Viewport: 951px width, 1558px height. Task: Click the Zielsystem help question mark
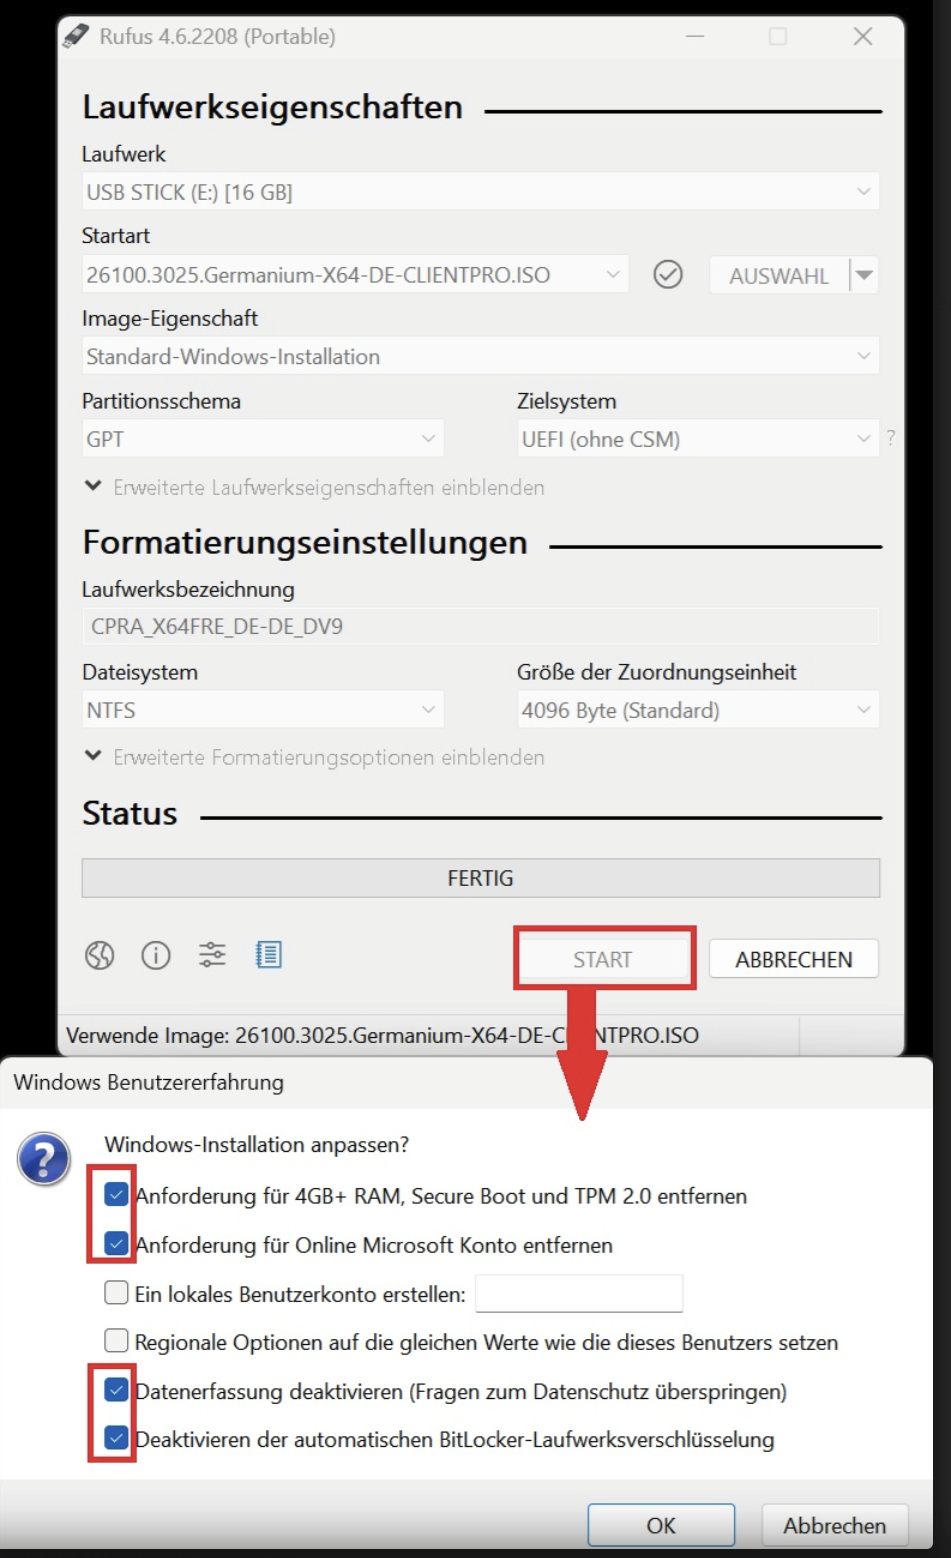pos(890,437)
